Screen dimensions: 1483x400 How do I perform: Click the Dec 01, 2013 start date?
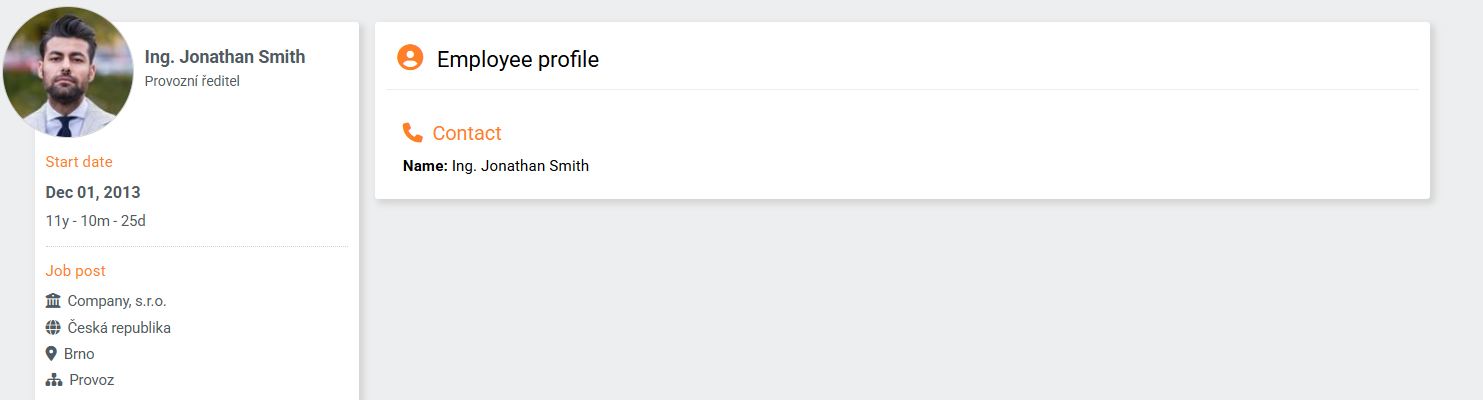93,192
